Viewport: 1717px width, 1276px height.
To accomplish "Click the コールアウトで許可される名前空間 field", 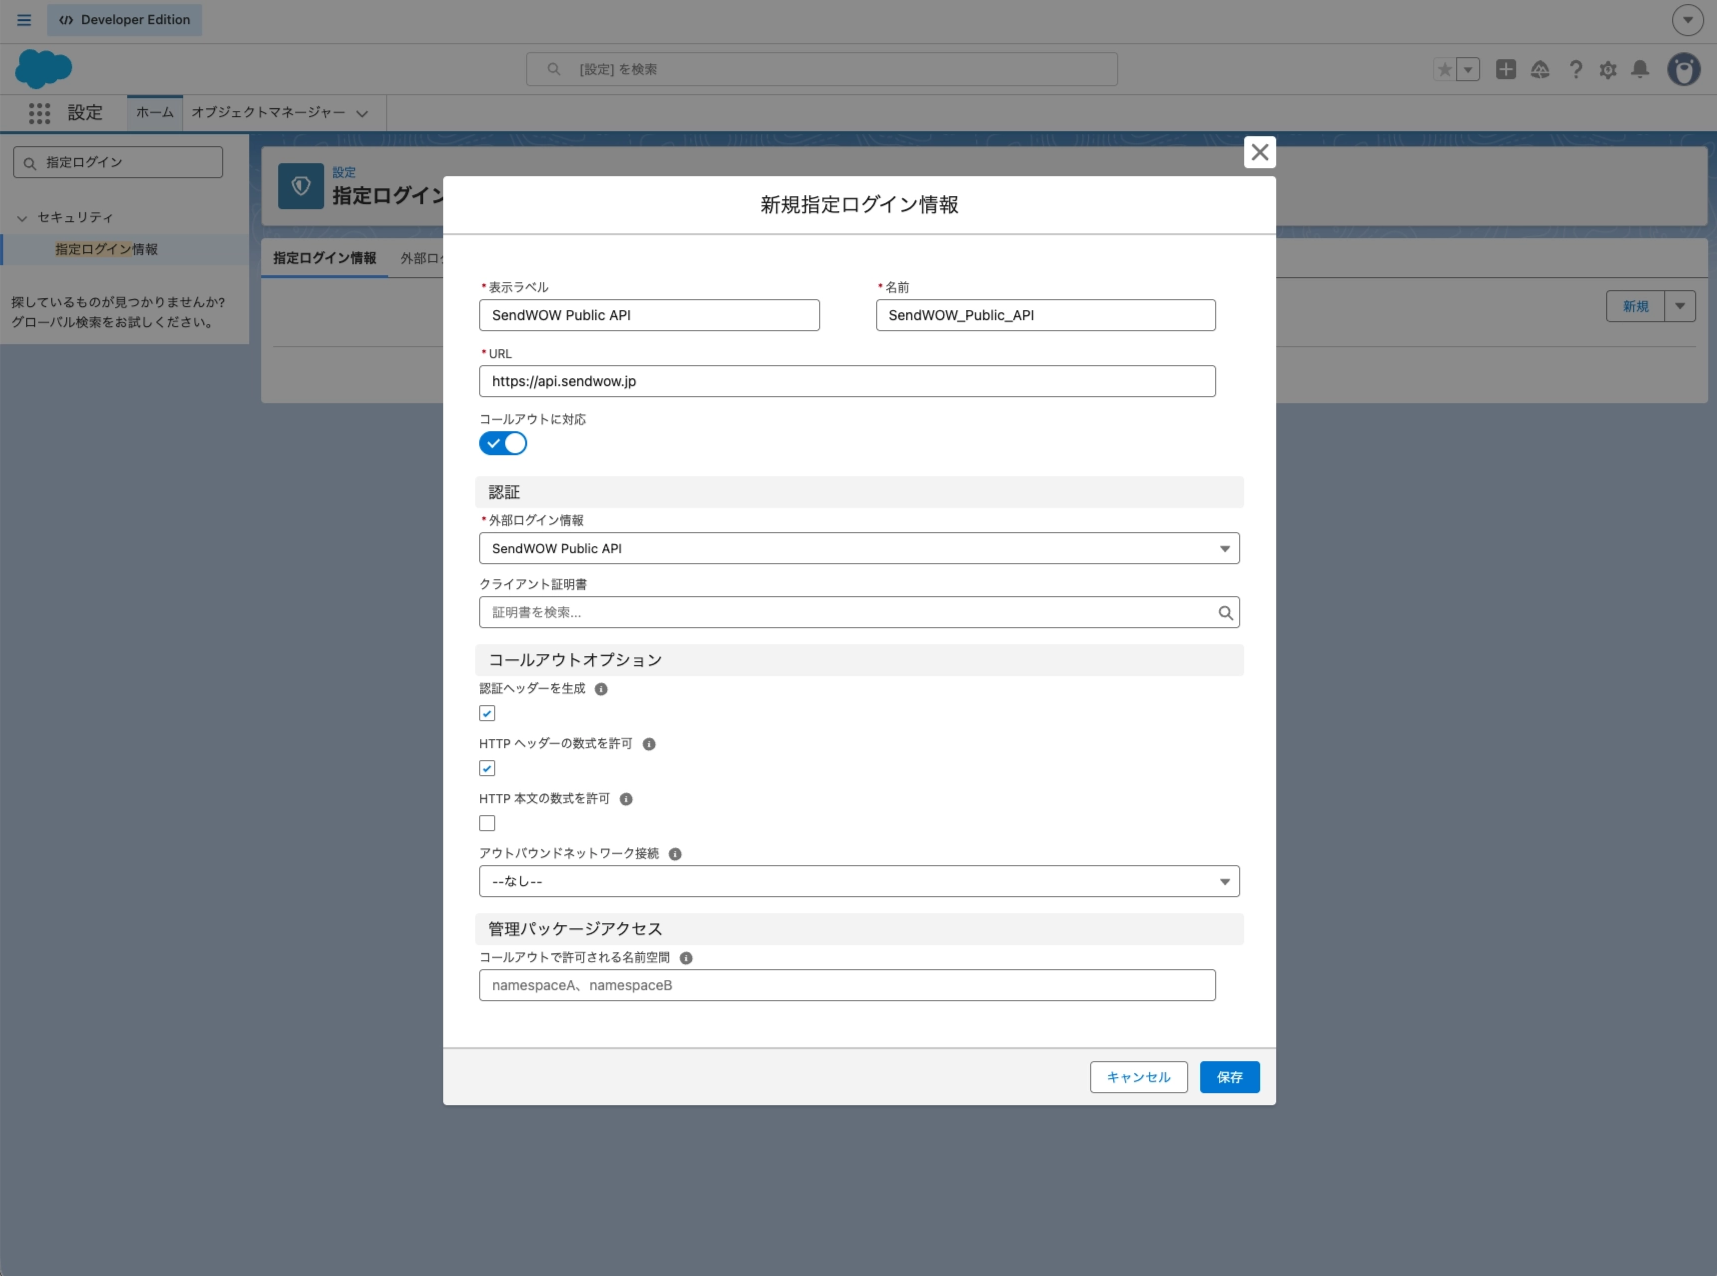I will pyautogui.click(x=847, y=985).
